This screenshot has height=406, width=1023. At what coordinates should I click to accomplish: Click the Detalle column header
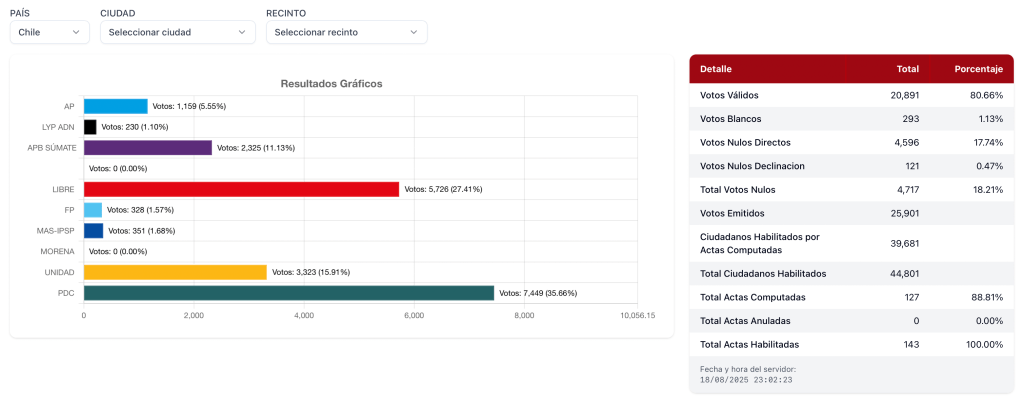point(716,69)
